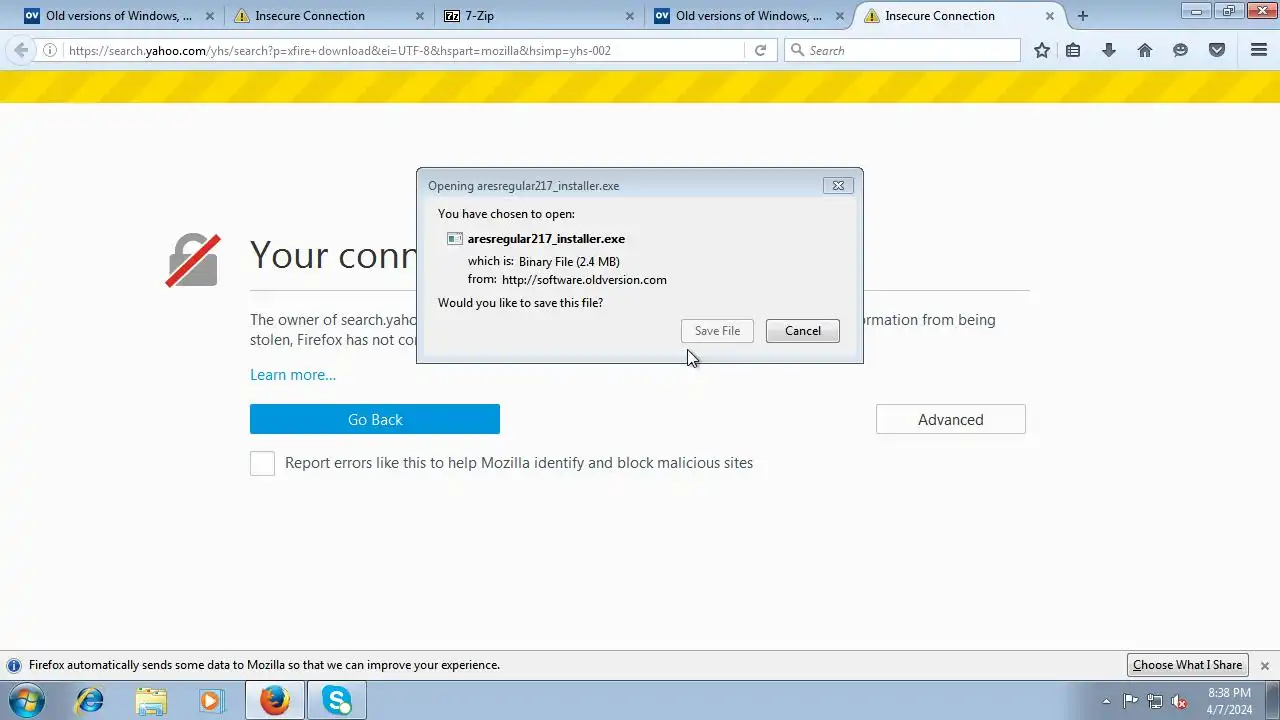Click the browser back arrow button
This screenshot has width=1280, height=720.
(21, 50)
